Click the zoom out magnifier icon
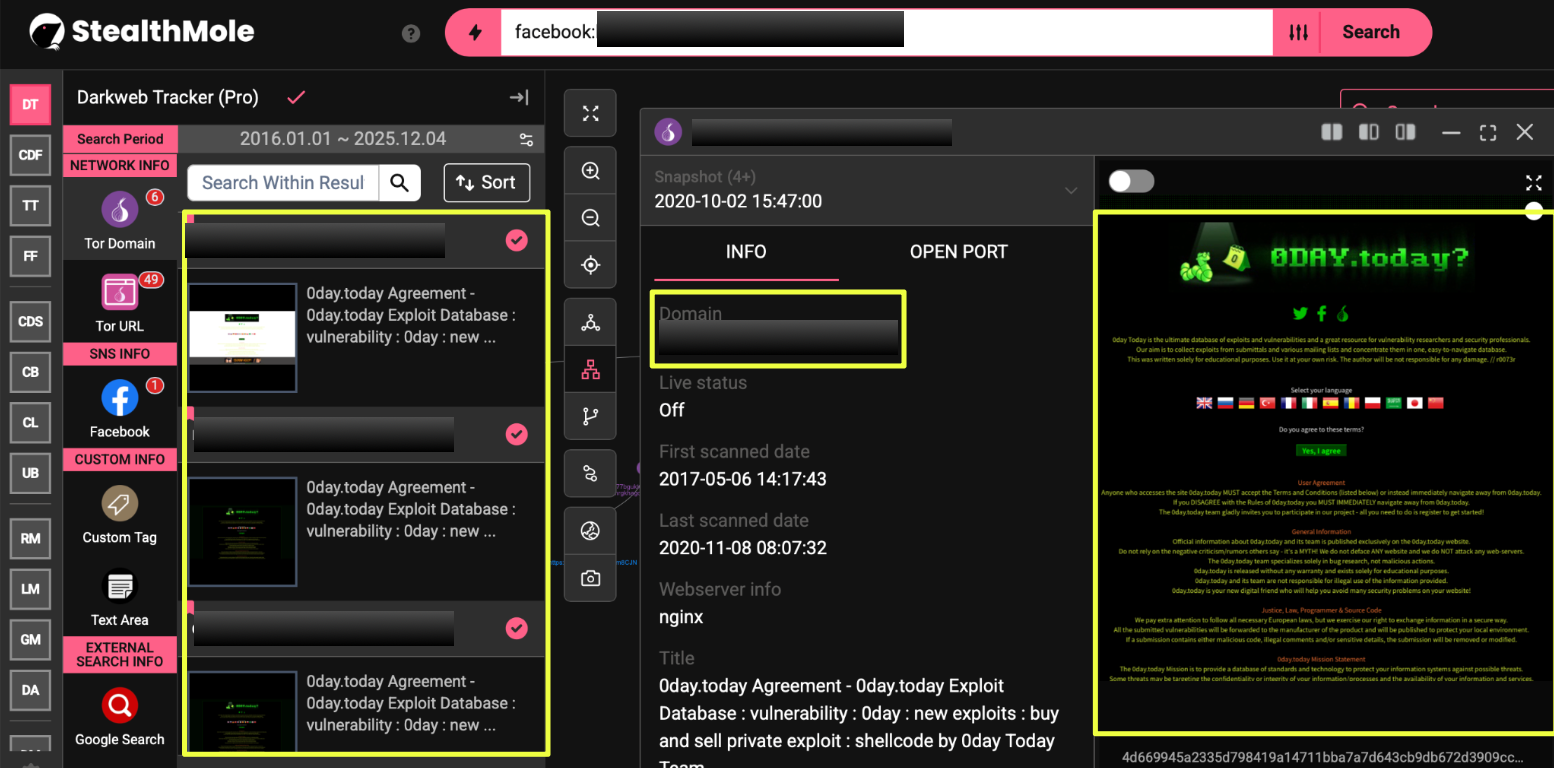 tap(590, 218)
